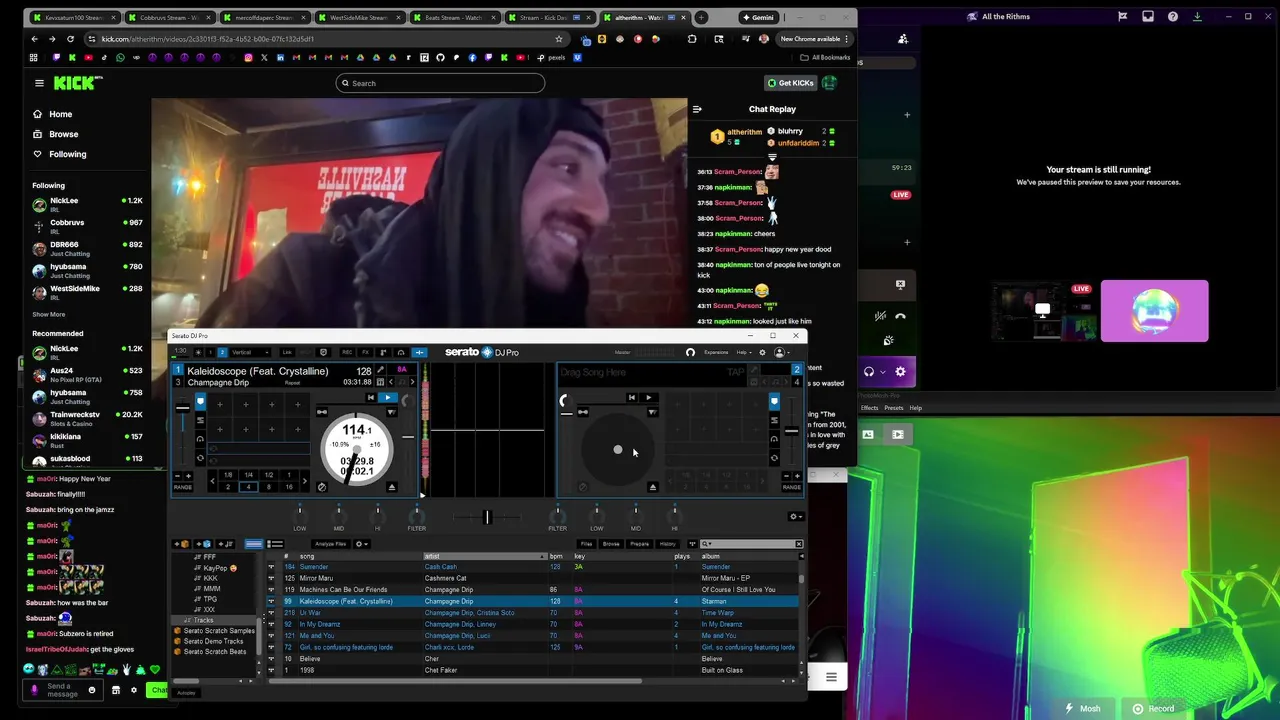Image resolution: width=1280 pixels, height=720 pixels.
Task: Open Serato settings gear icon
Action: point(762,352)
